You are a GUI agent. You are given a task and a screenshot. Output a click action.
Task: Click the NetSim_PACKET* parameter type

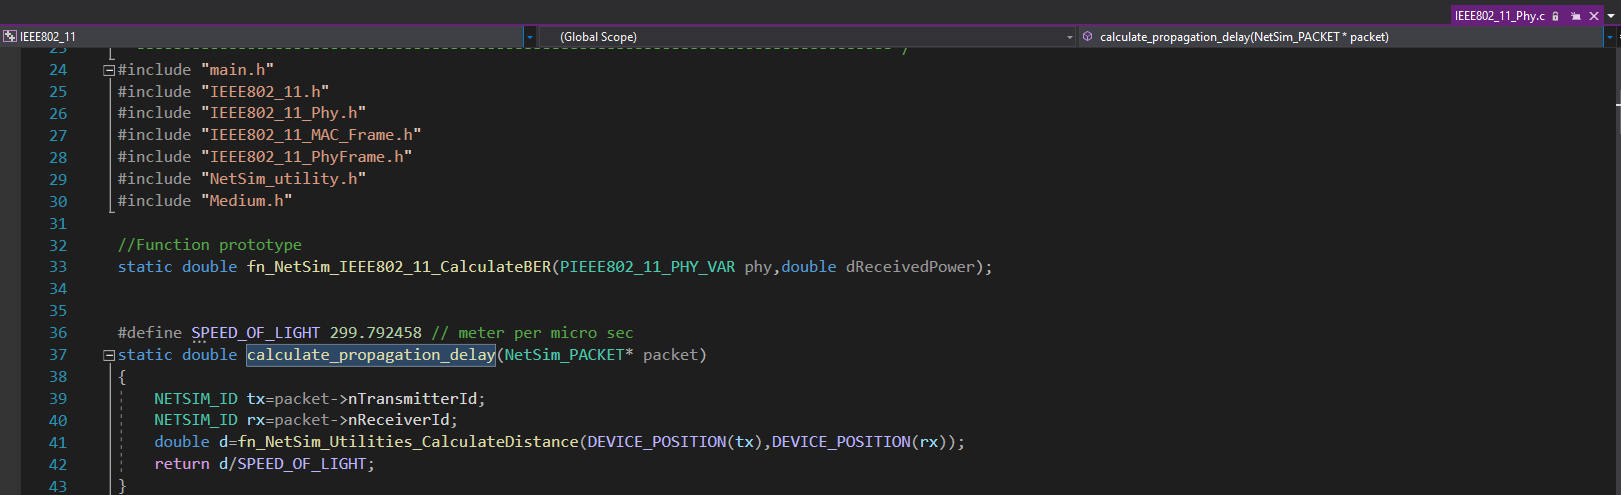coord(569,355)
